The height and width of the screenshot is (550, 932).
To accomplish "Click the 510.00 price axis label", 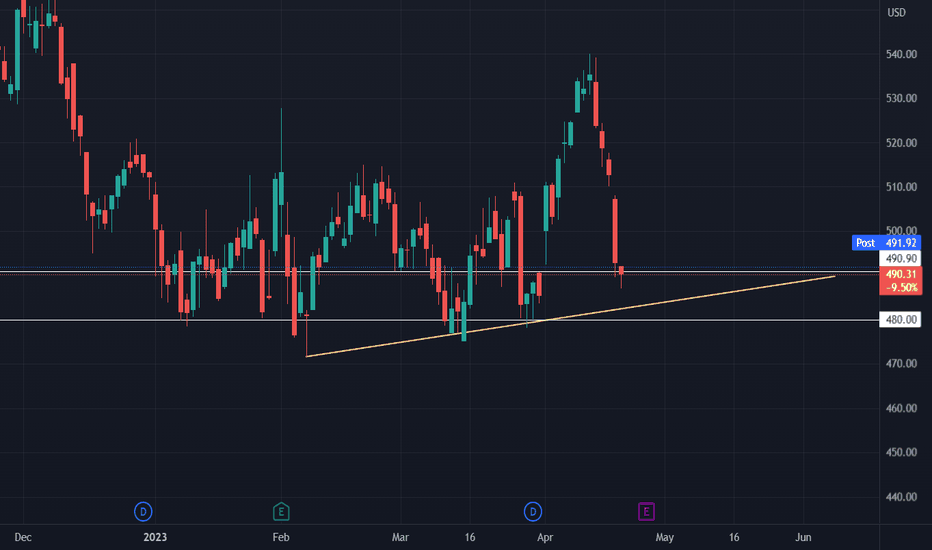I will click(901, 187).
